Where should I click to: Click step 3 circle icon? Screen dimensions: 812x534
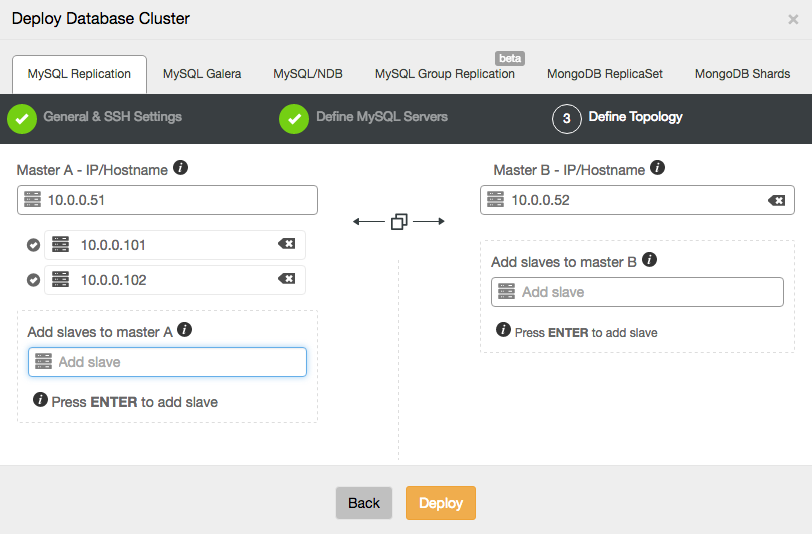[x=567, y=119]
